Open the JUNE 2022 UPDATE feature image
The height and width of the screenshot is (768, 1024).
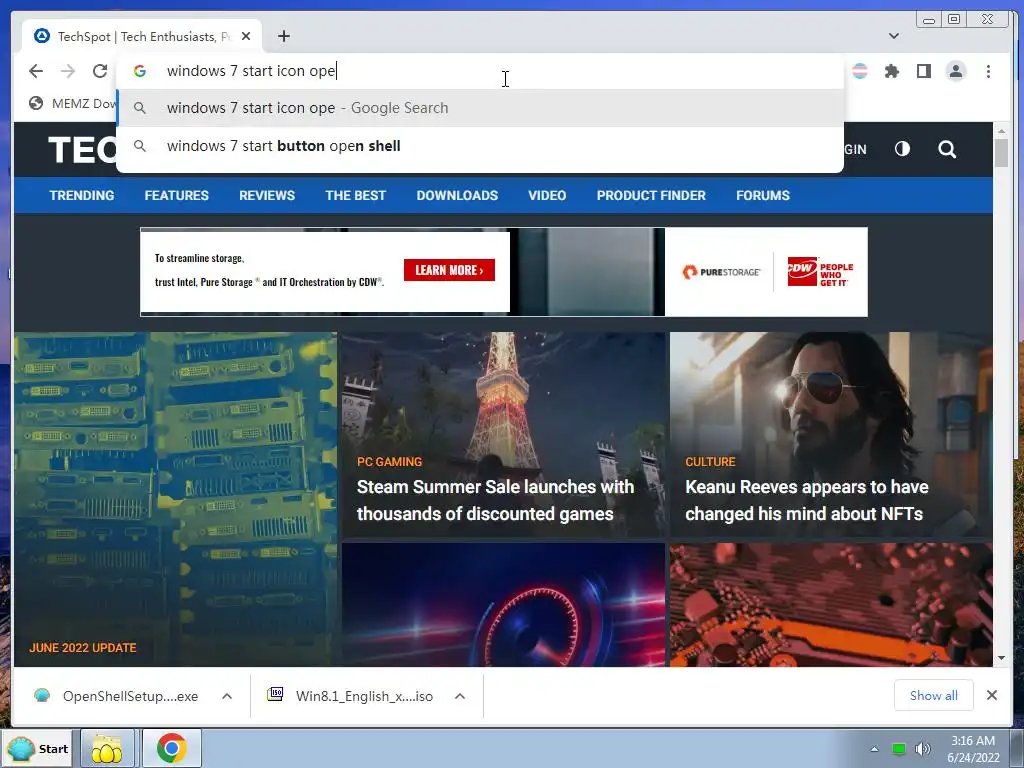tap(175, 500)
